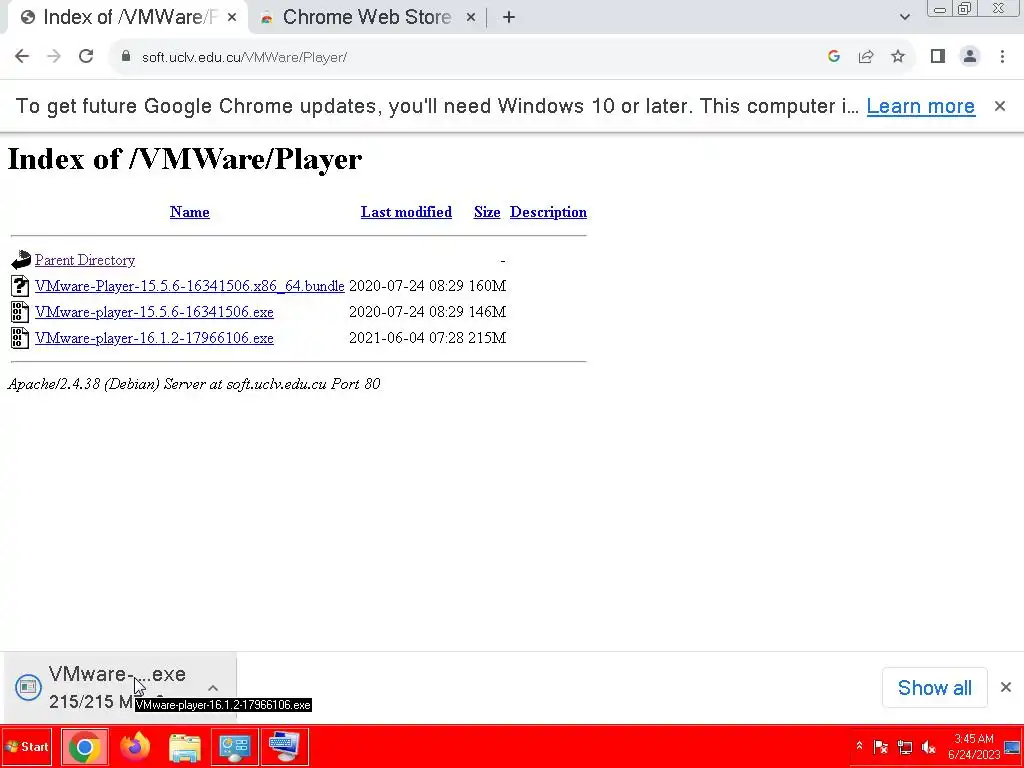The width and height of the screenshot is (1024, 768).
Task: Sort listing by Last modified column
Action: click(x=406, y=212)
